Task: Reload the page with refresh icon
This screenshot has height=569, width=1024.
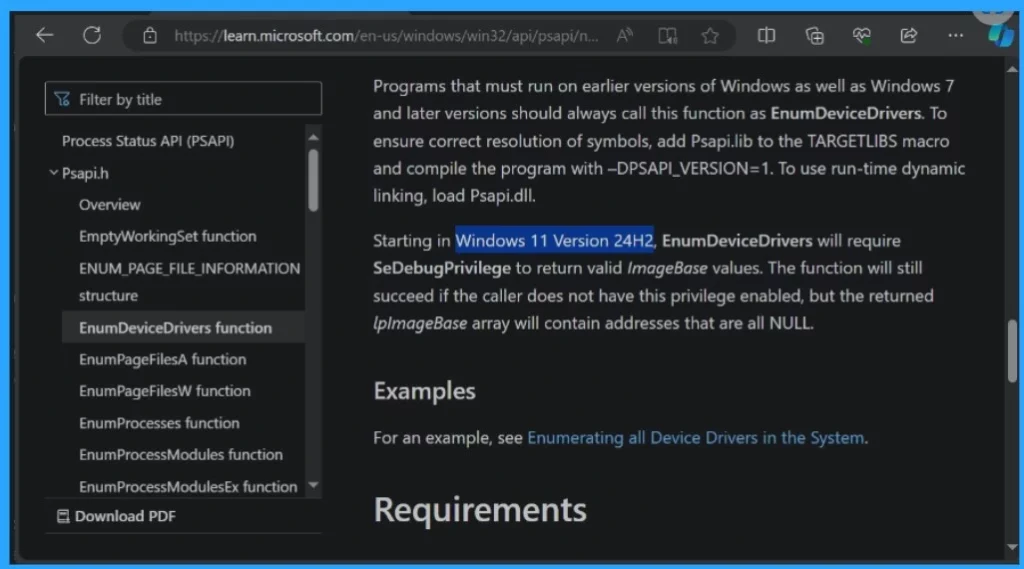Action: pos(92,35)
